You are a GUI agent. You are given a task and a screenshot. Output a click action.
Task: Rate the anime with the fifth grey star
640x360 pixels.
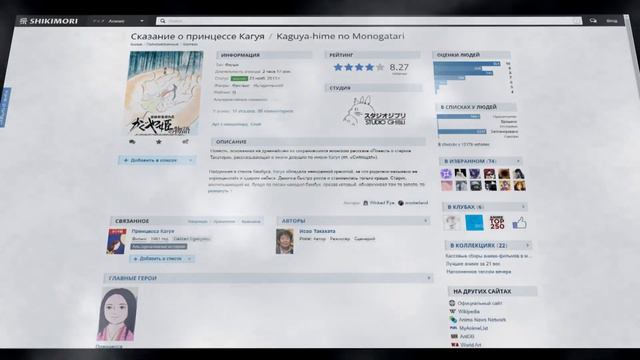[380, 67]
